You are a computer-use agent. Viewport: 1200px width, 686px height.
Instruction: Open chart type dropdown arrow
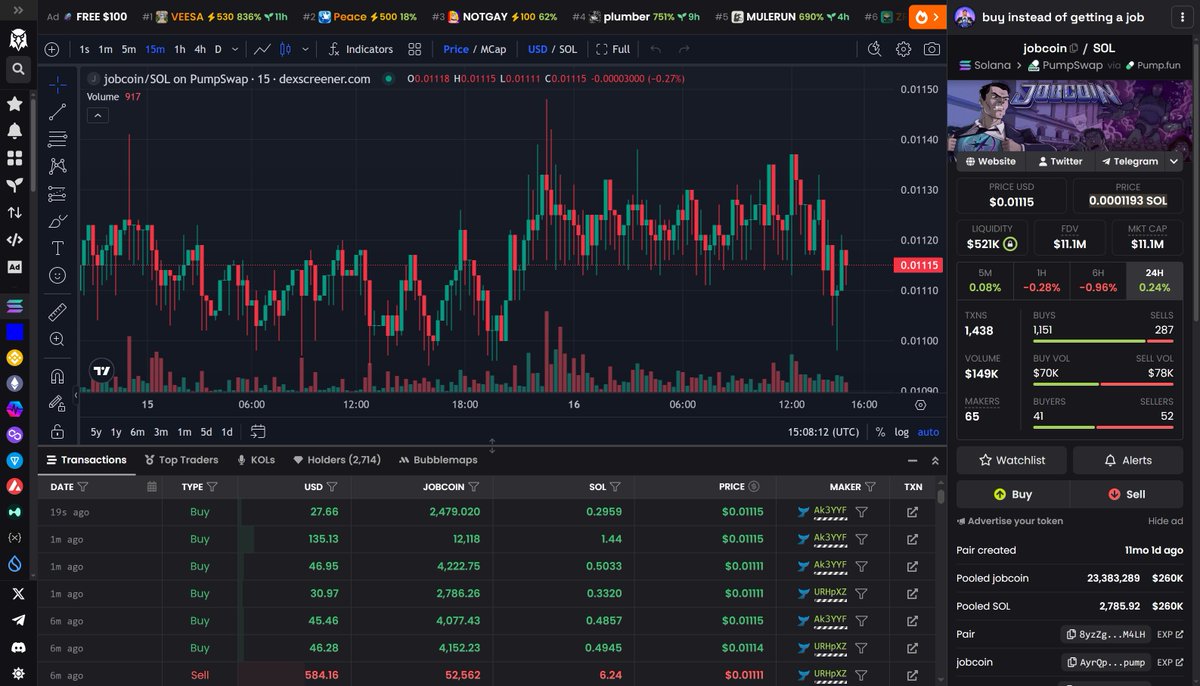coord(304,49)
